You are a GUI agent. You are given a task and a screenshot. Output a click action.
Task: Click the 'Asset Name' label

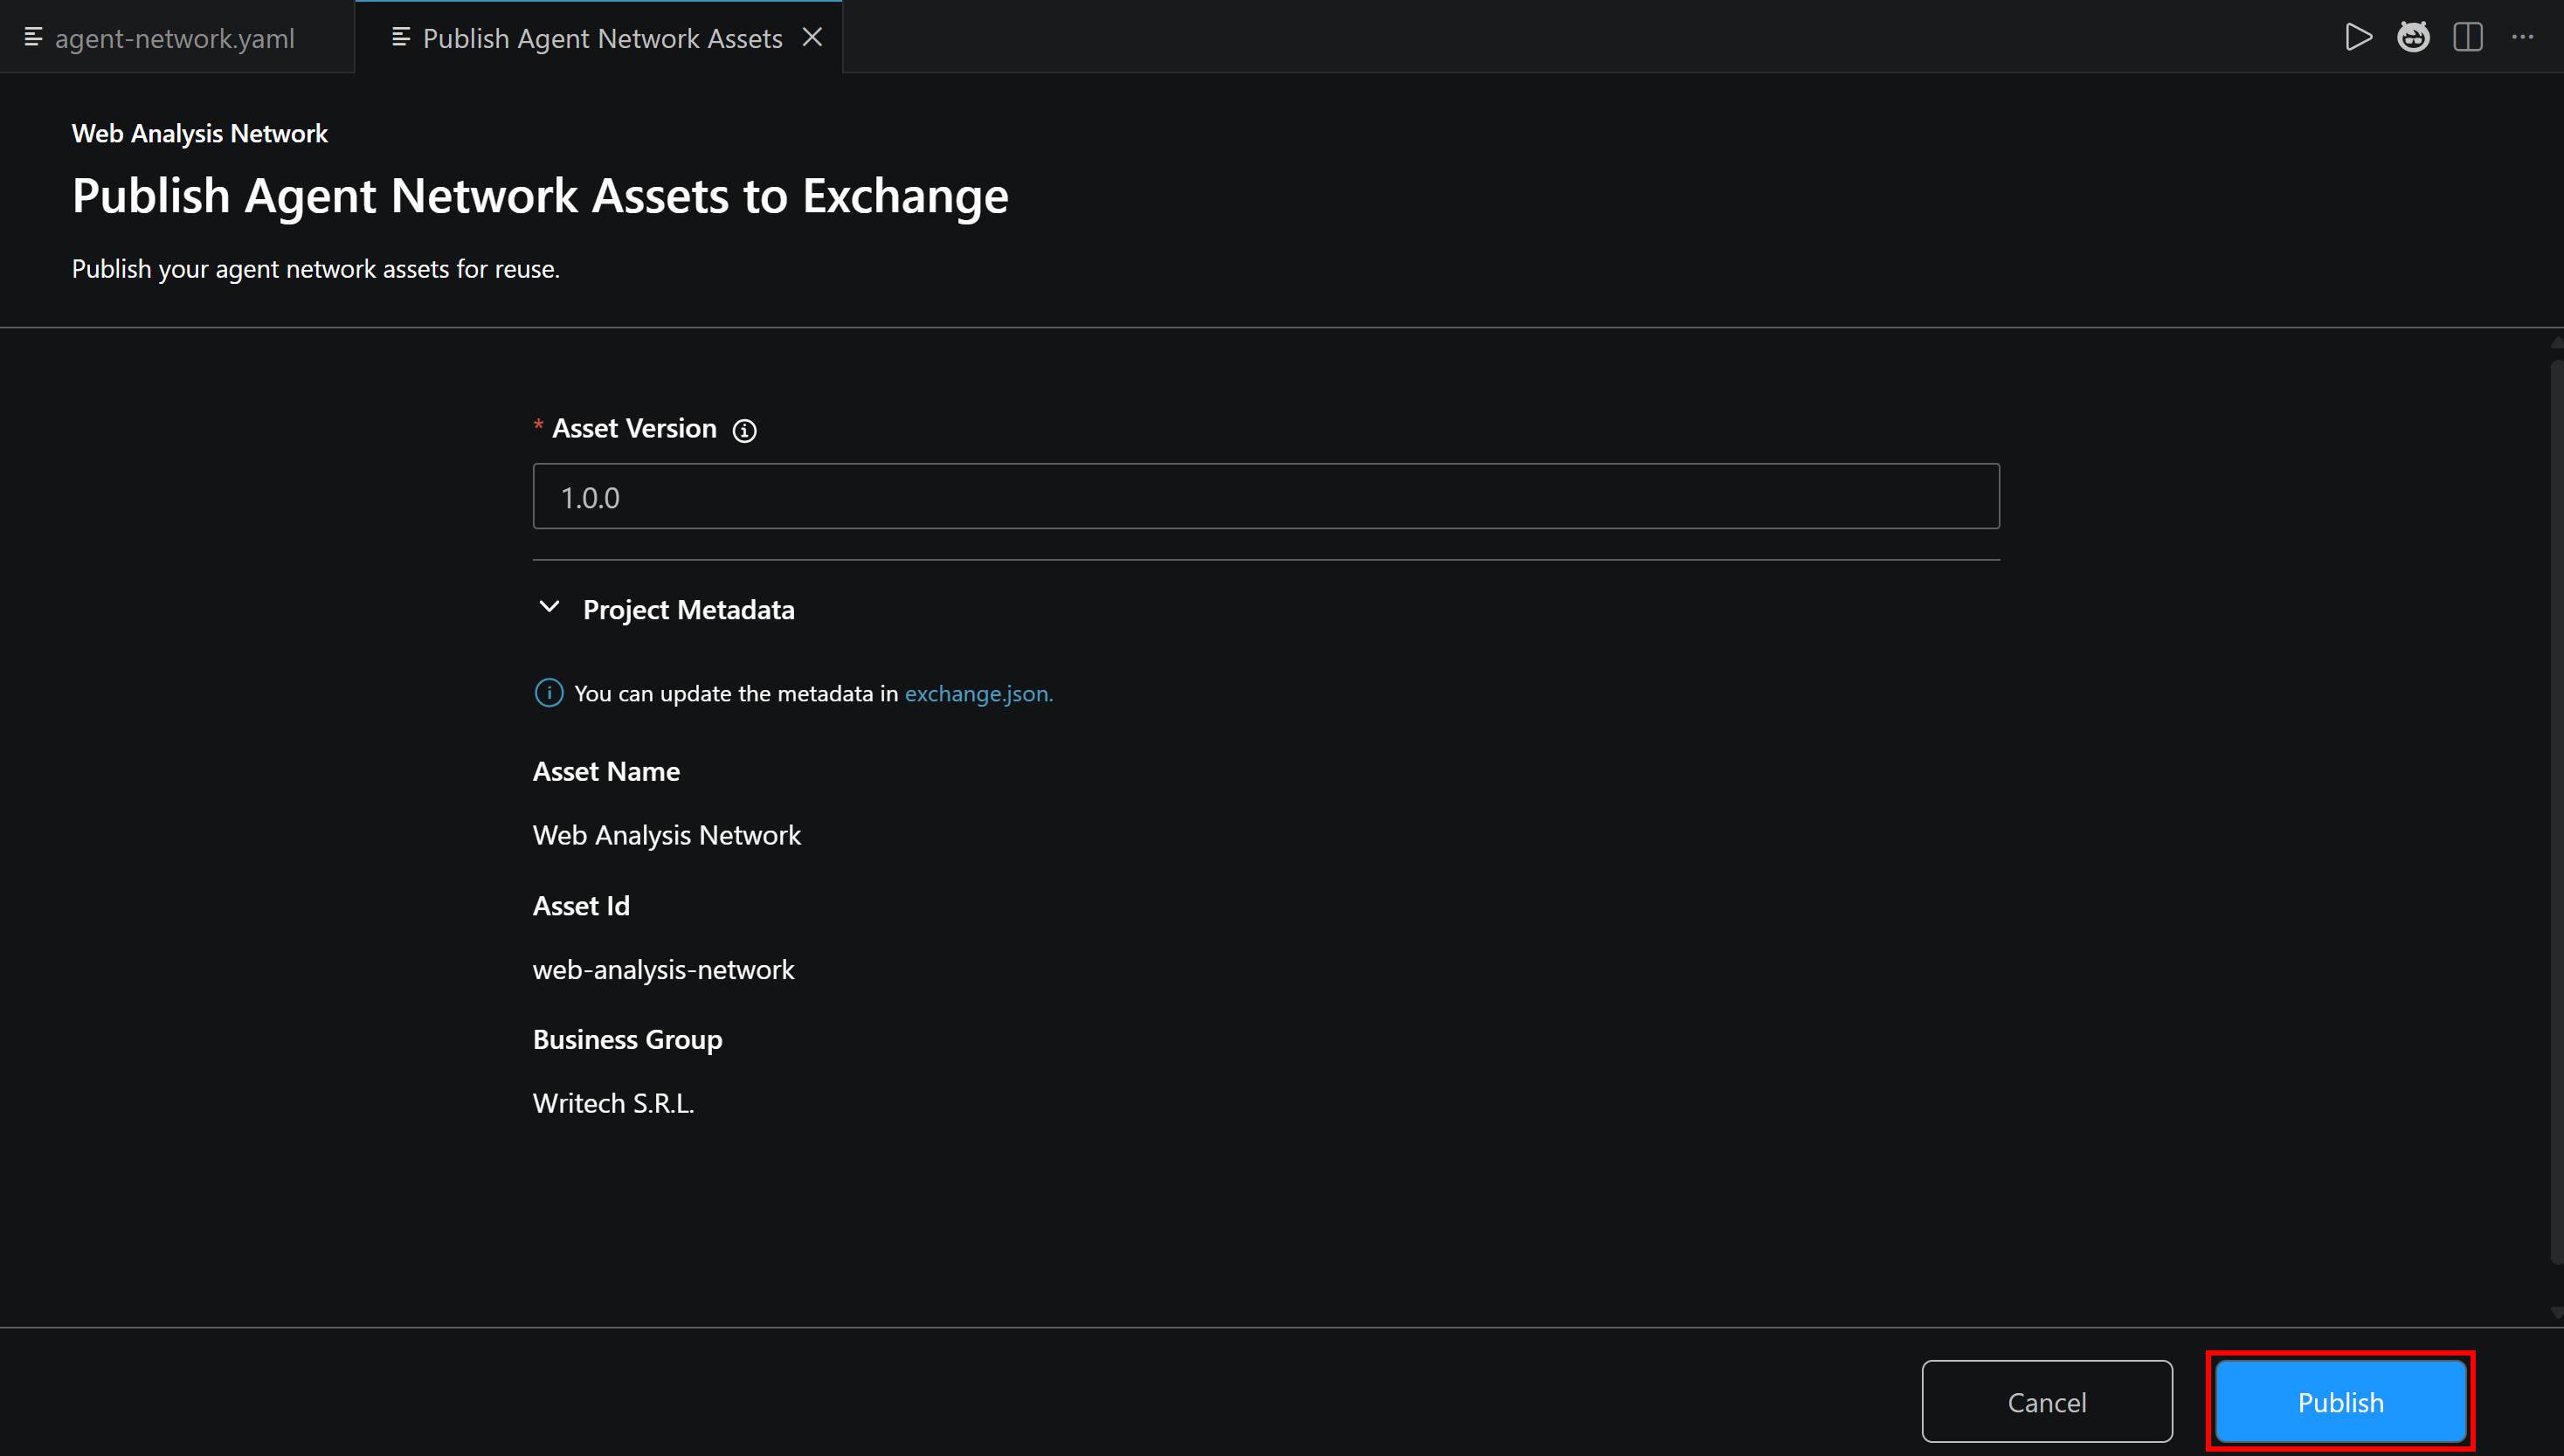606,771
